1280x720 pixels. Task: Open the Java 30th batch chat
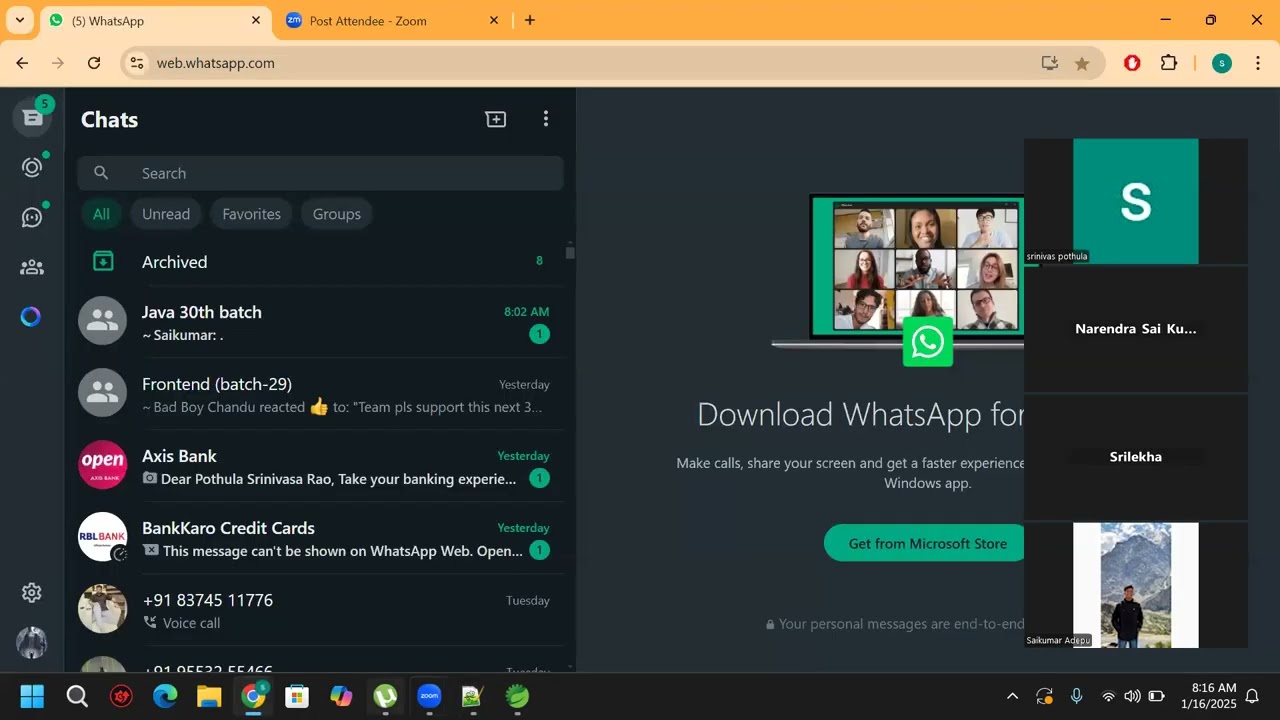[x=320, y=322]
